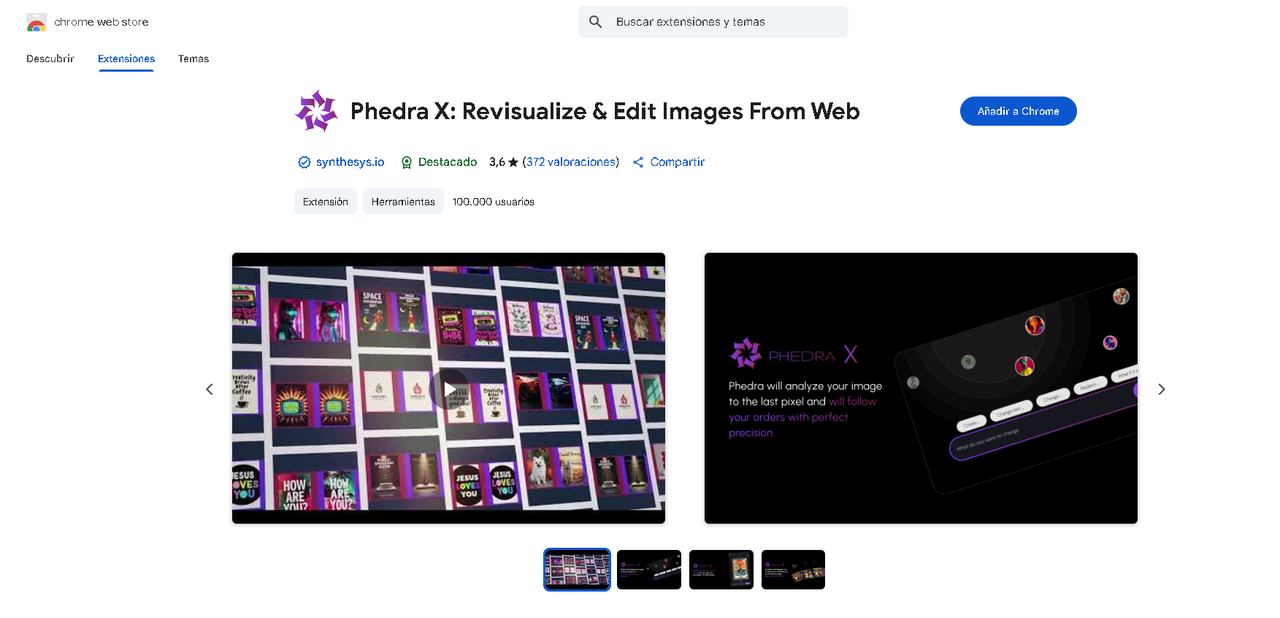Click the Destacado award badge icon

tap(407, 162)
